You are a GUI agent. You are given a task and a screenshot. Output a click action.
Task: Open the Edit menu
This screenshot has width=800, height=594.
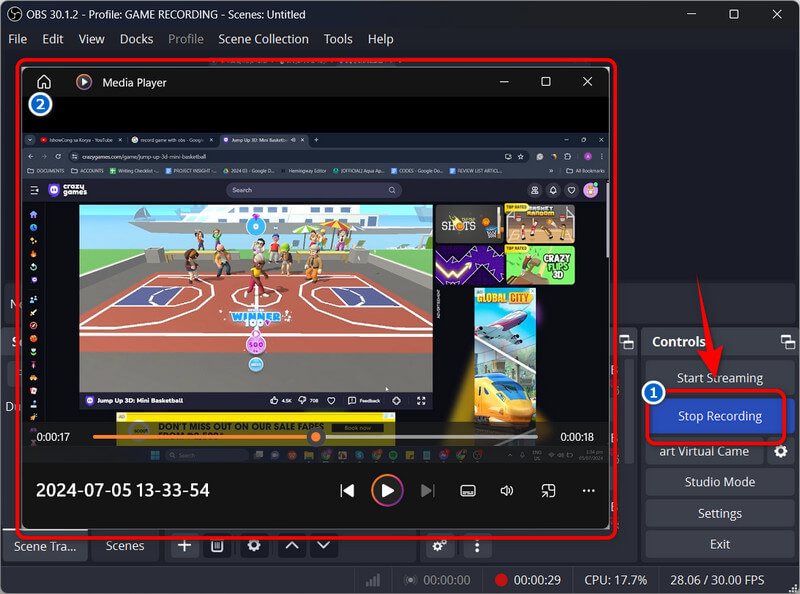[x=53, y=39]
